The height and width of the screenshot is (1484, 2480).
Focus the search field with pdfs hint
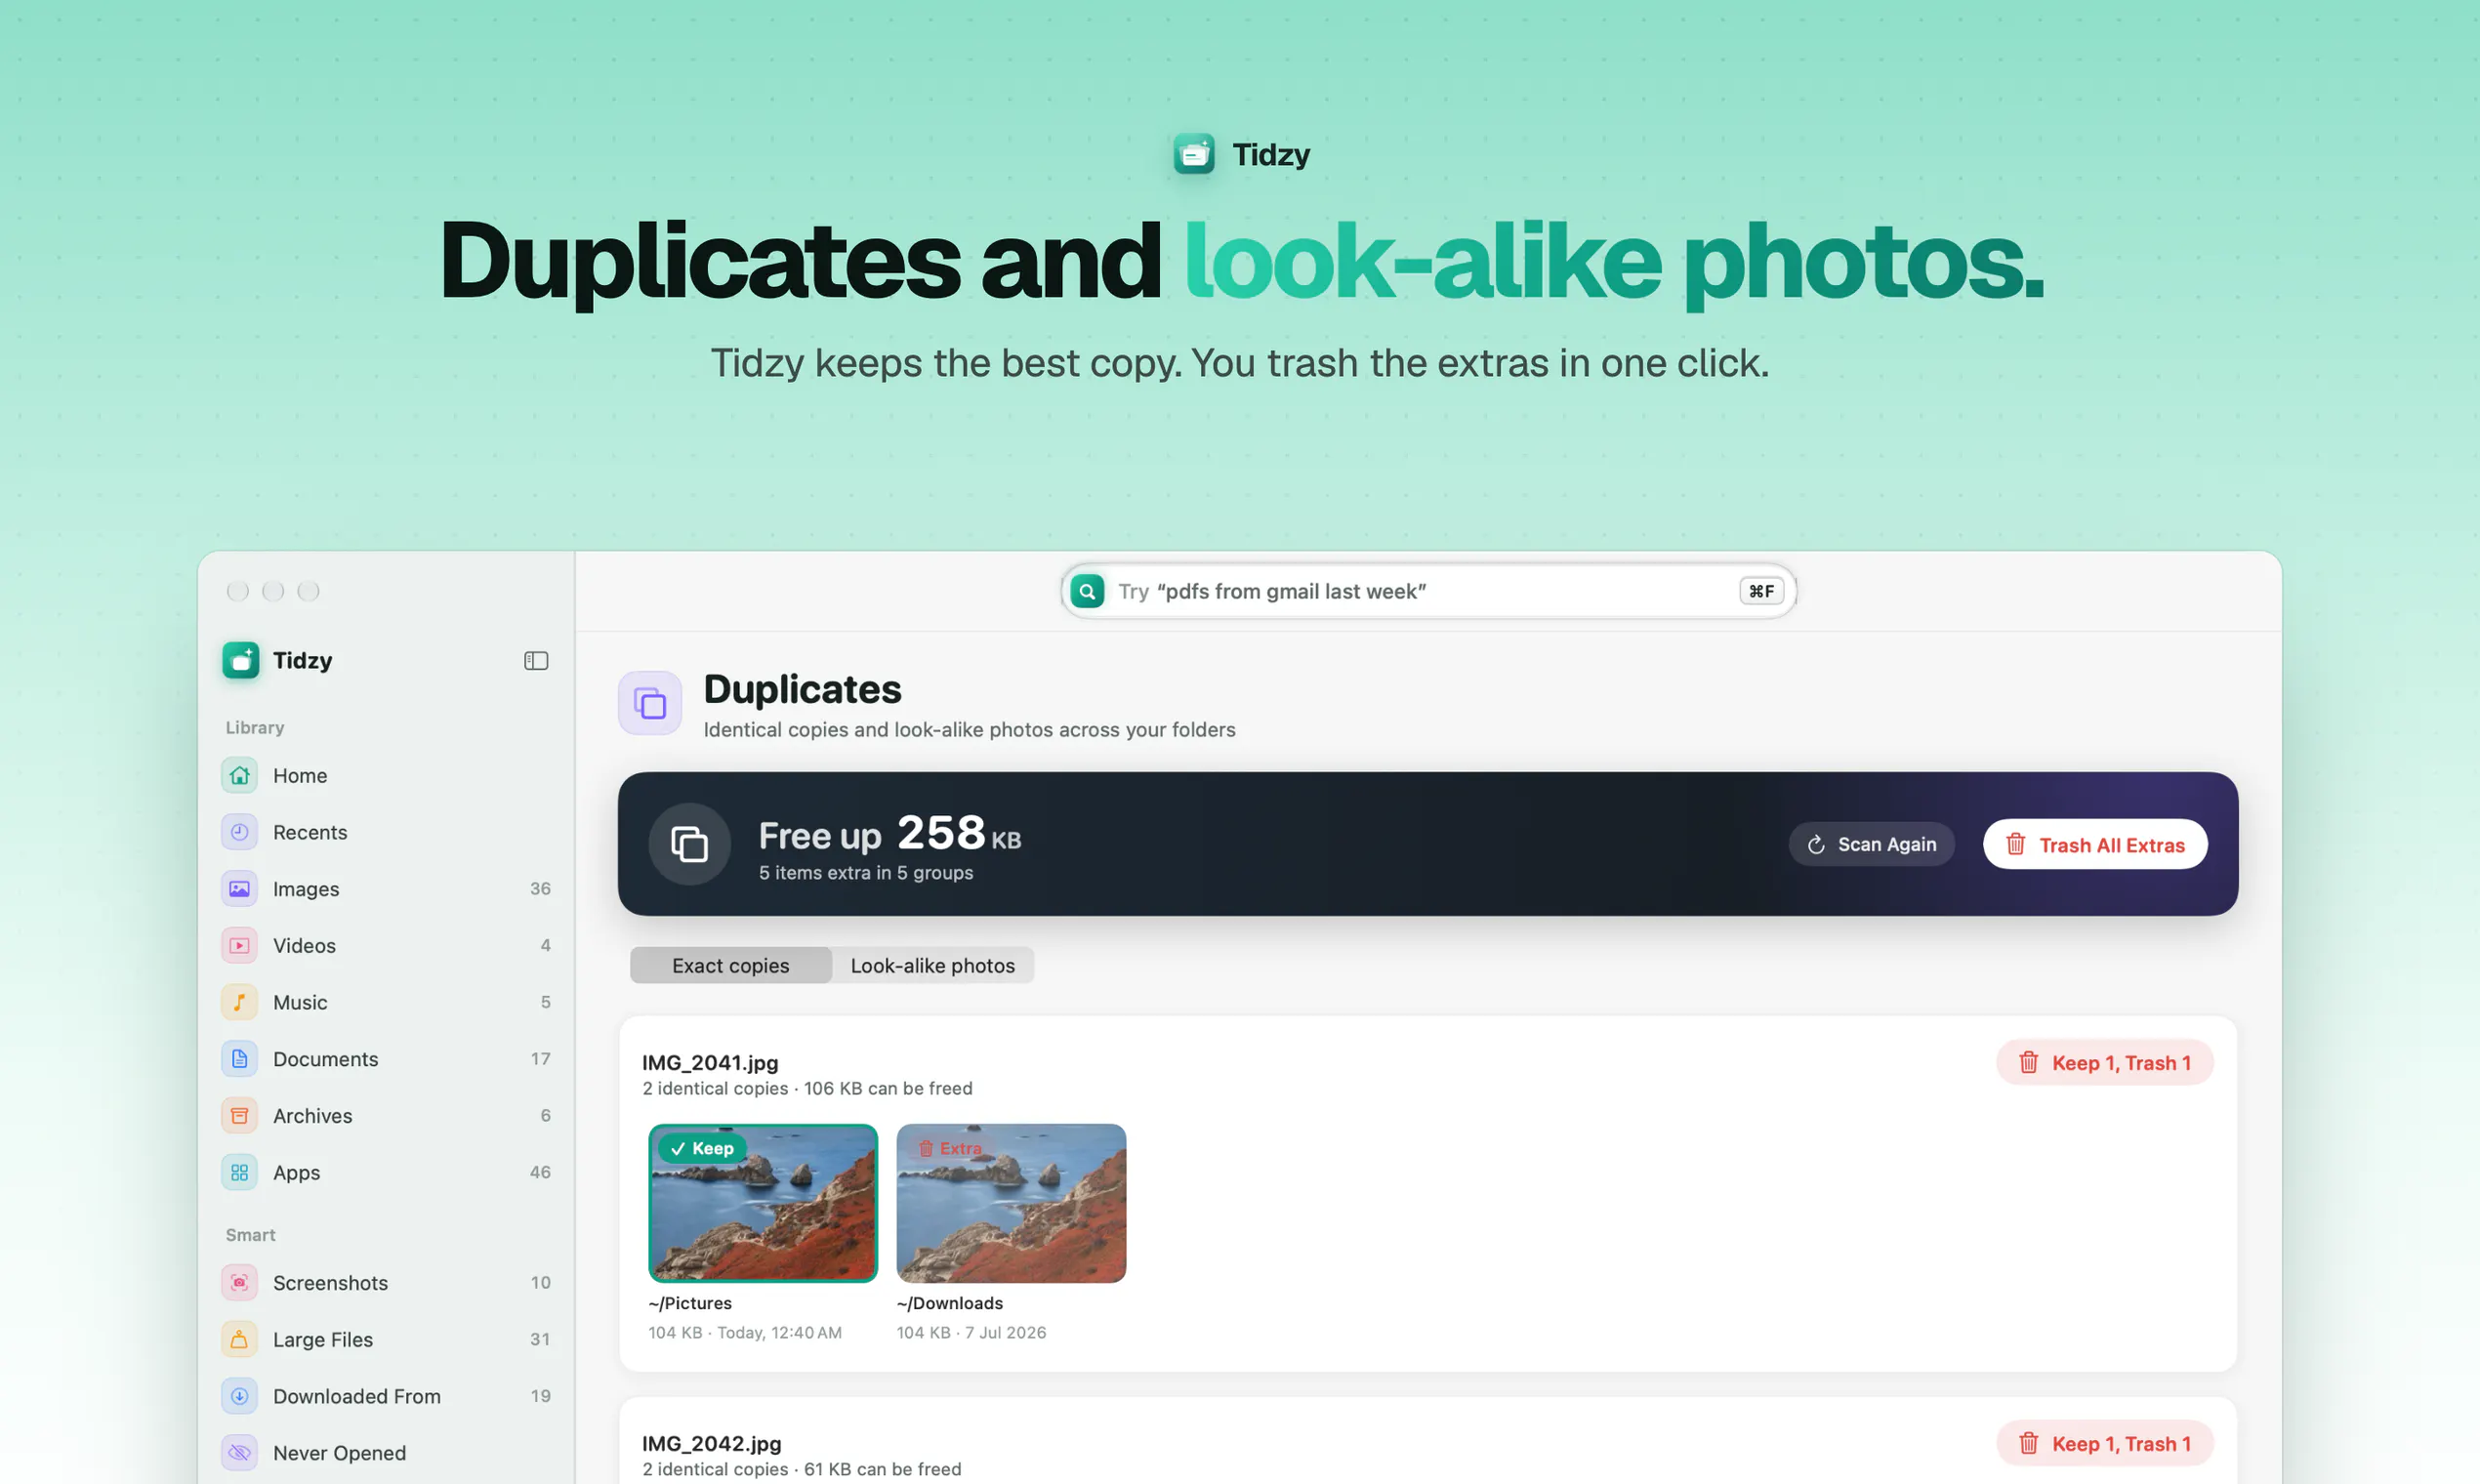click(x=1429, y=591)
